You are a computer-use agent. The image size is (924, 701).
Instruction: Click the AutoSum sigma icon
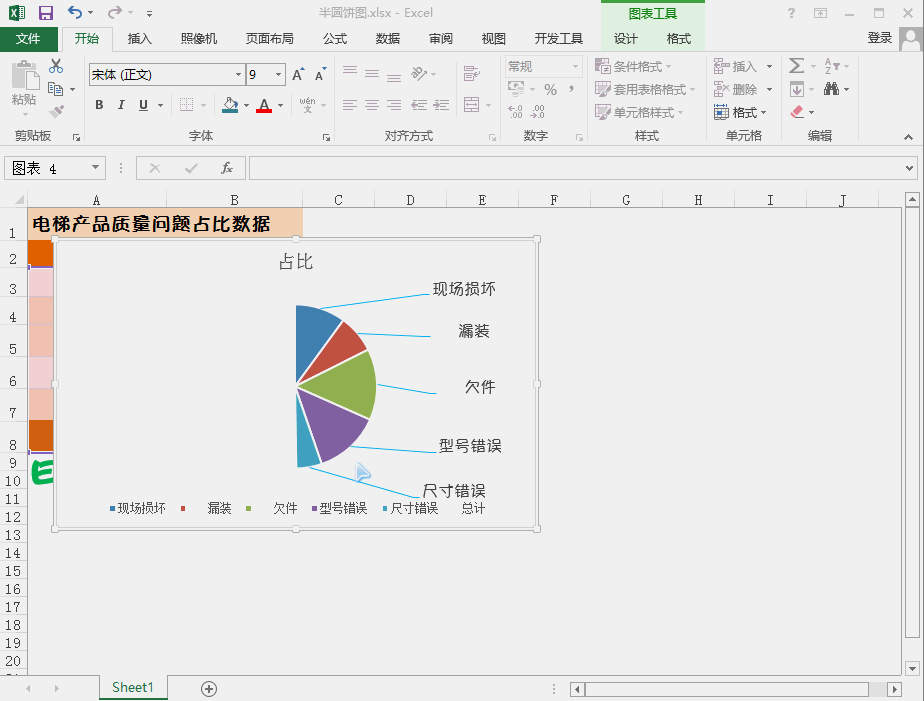pyautogui.click(x=797, y=65)
